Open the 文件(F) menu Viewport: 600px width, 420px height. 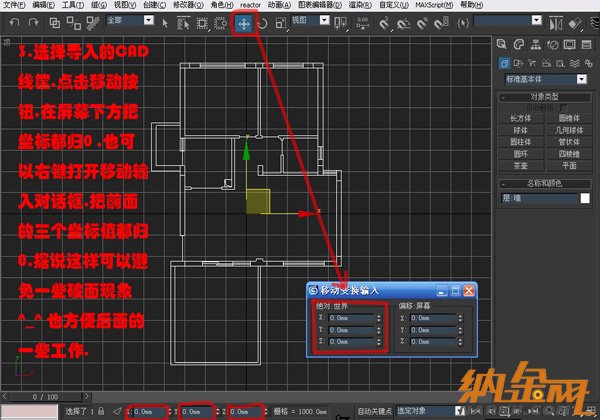tap(14, 5)
